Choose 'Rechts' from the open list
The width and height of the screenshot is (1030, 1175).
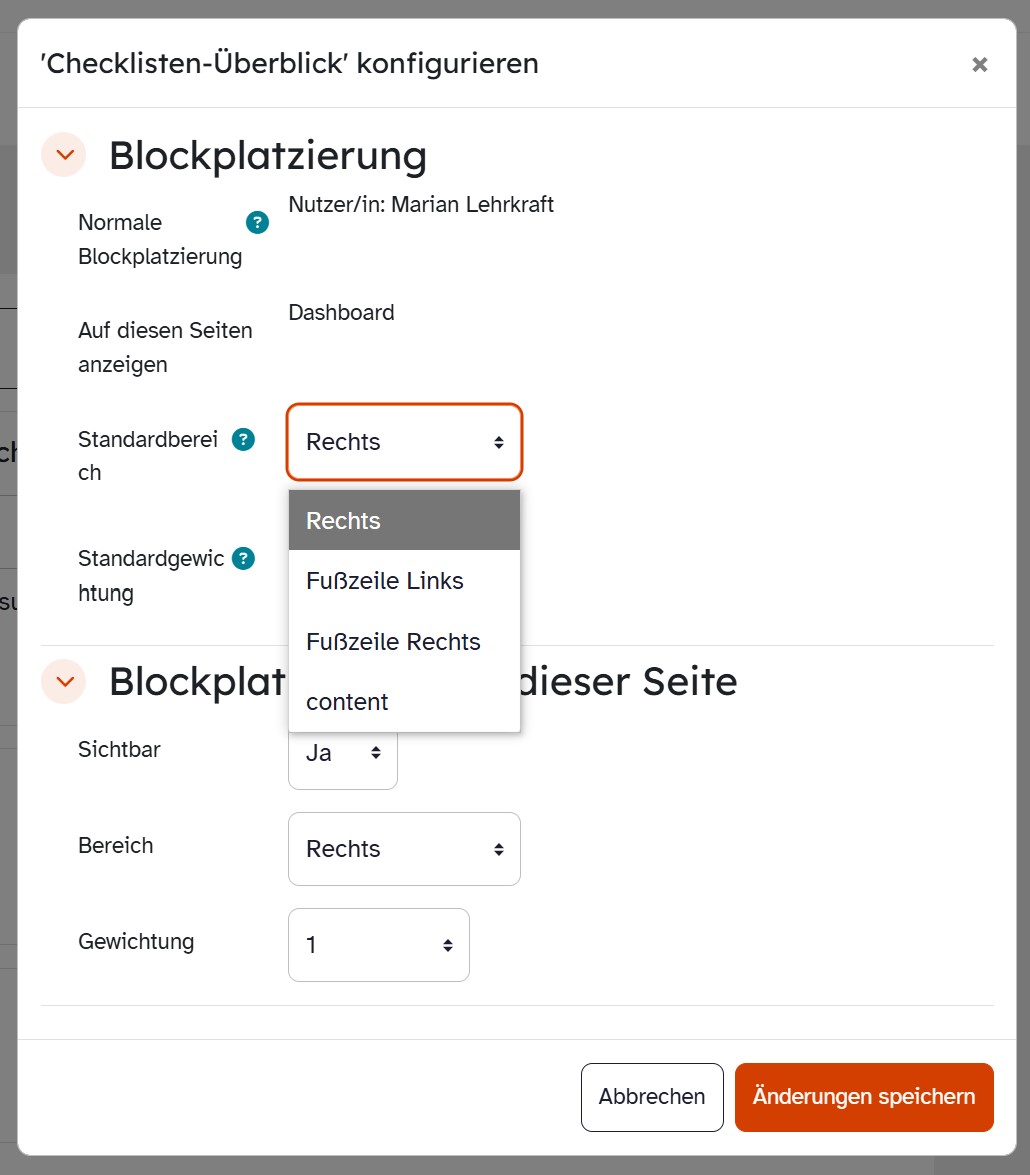point(404,520)
